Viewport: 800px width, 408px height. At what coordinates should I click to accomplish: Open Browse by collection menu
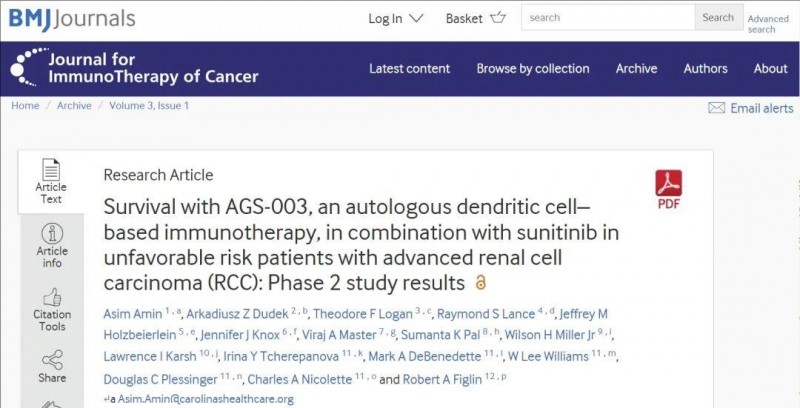point(533,69)
